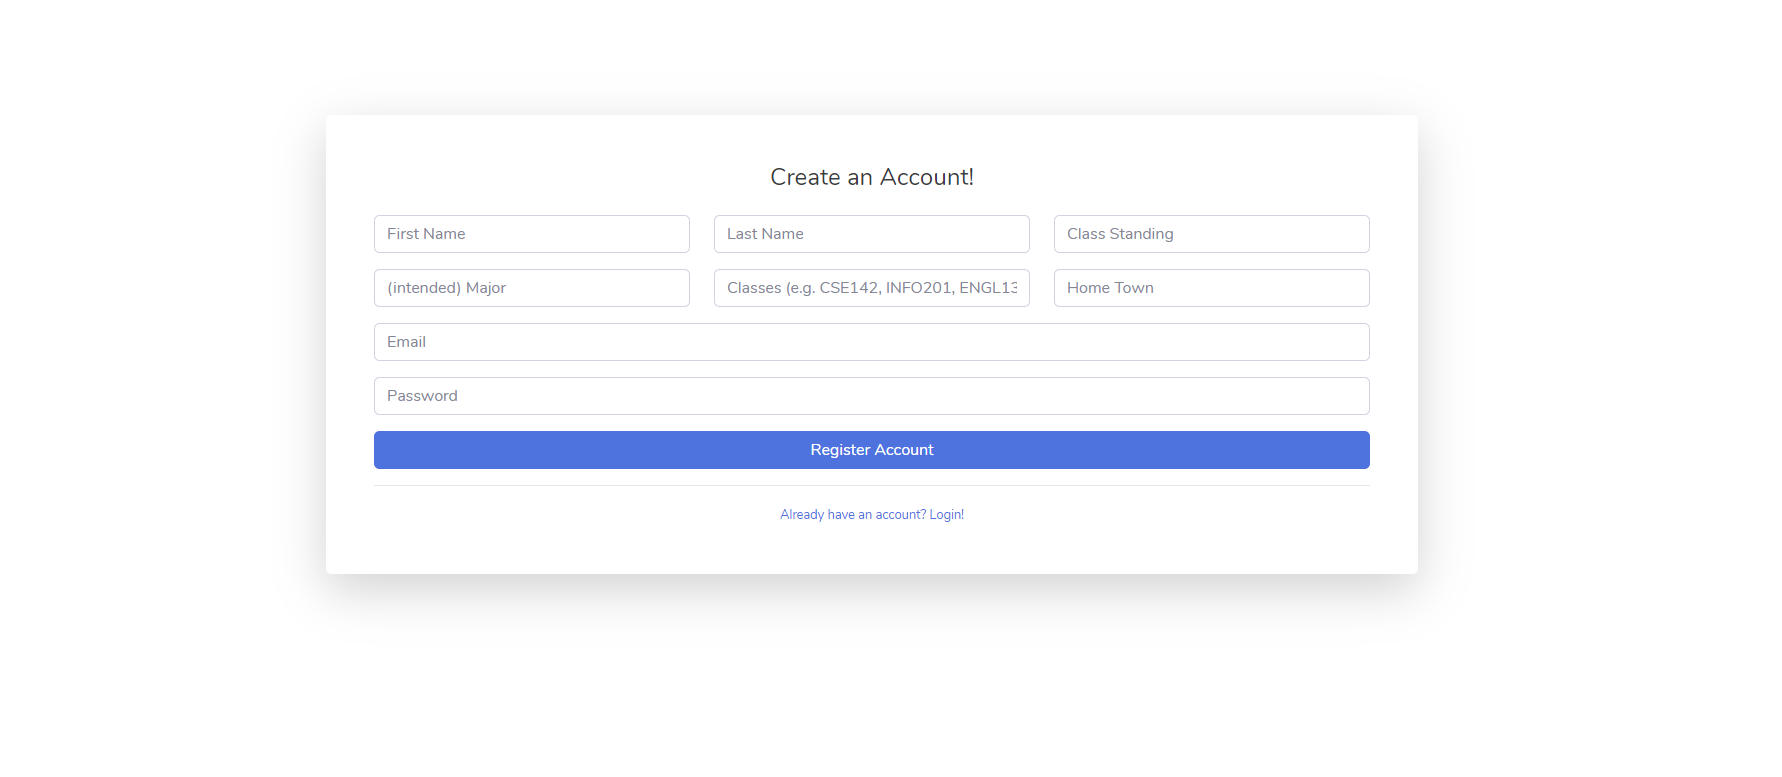This screenshot has width=1782, height=777.
Task: Click the Home Town field
Action: point(1212,288)
